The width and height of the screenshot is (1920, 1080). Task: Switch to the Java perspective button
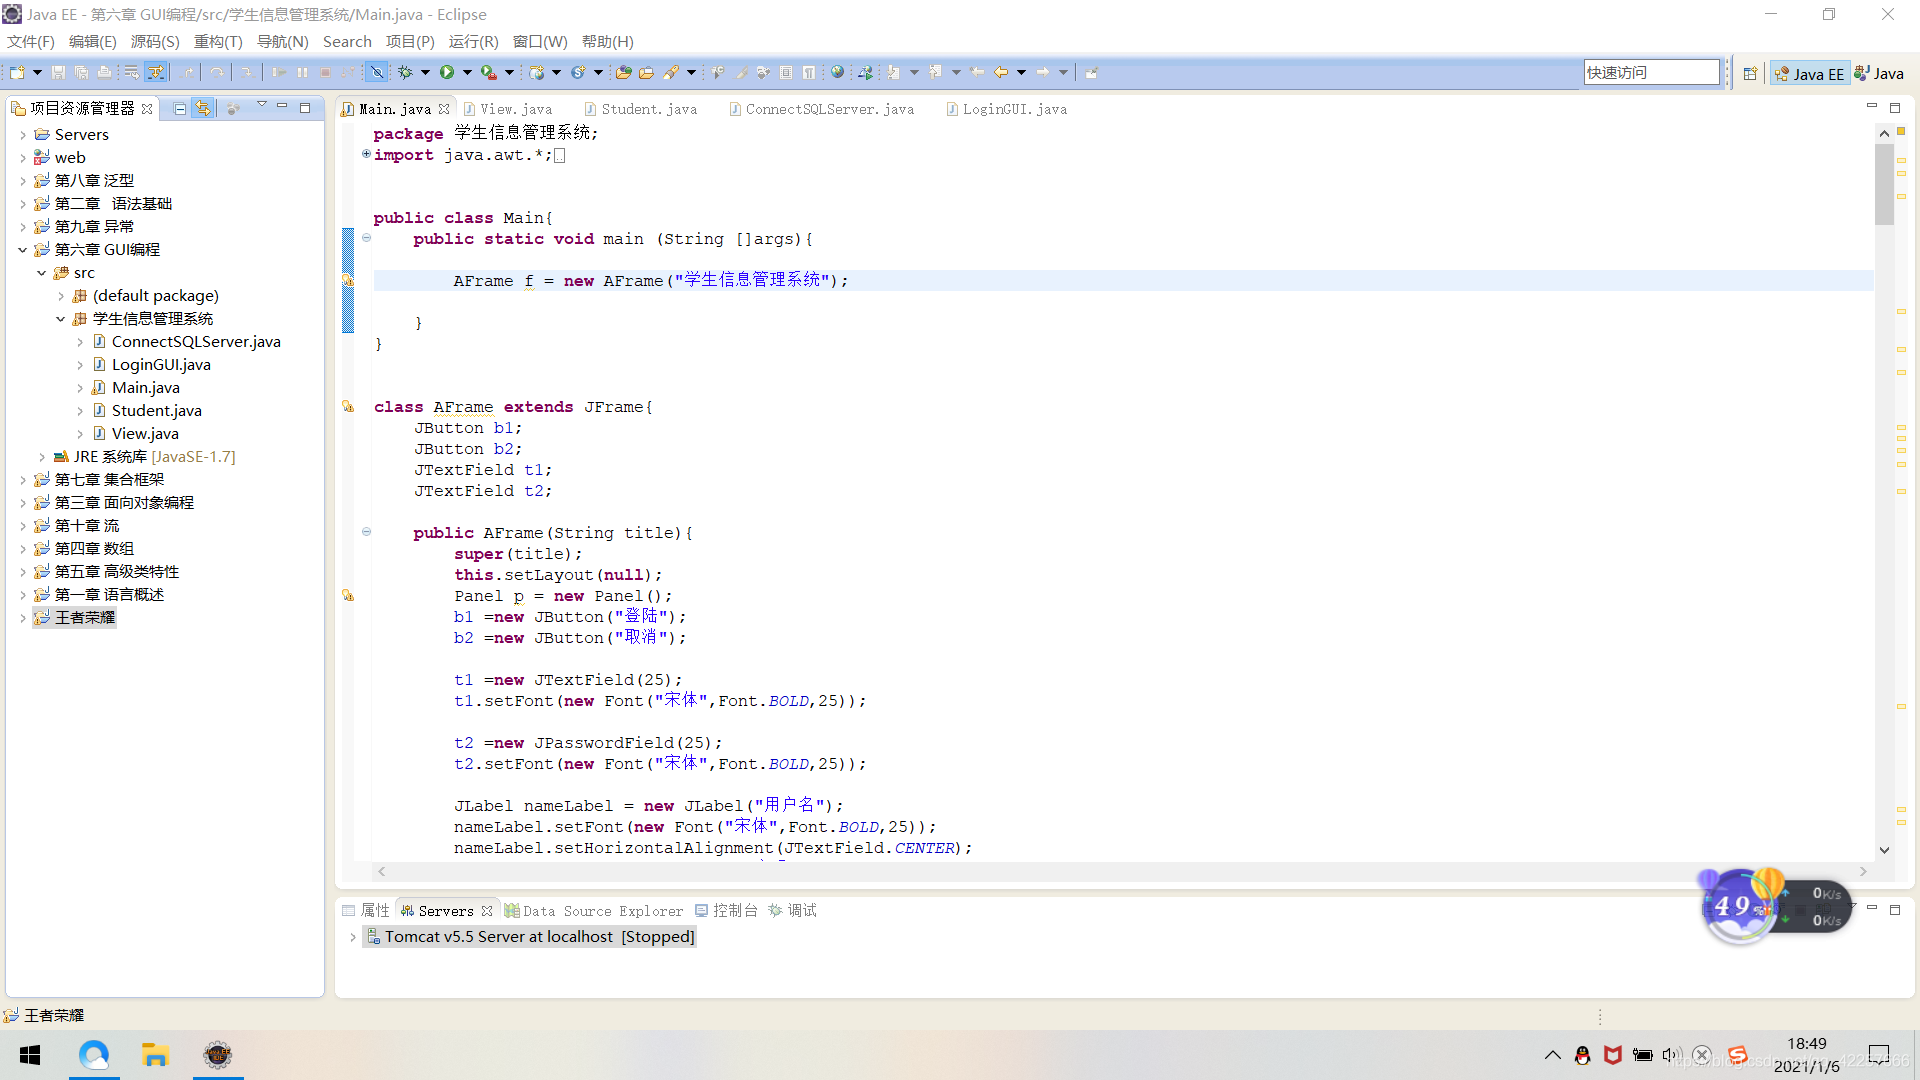(1879, 73)
